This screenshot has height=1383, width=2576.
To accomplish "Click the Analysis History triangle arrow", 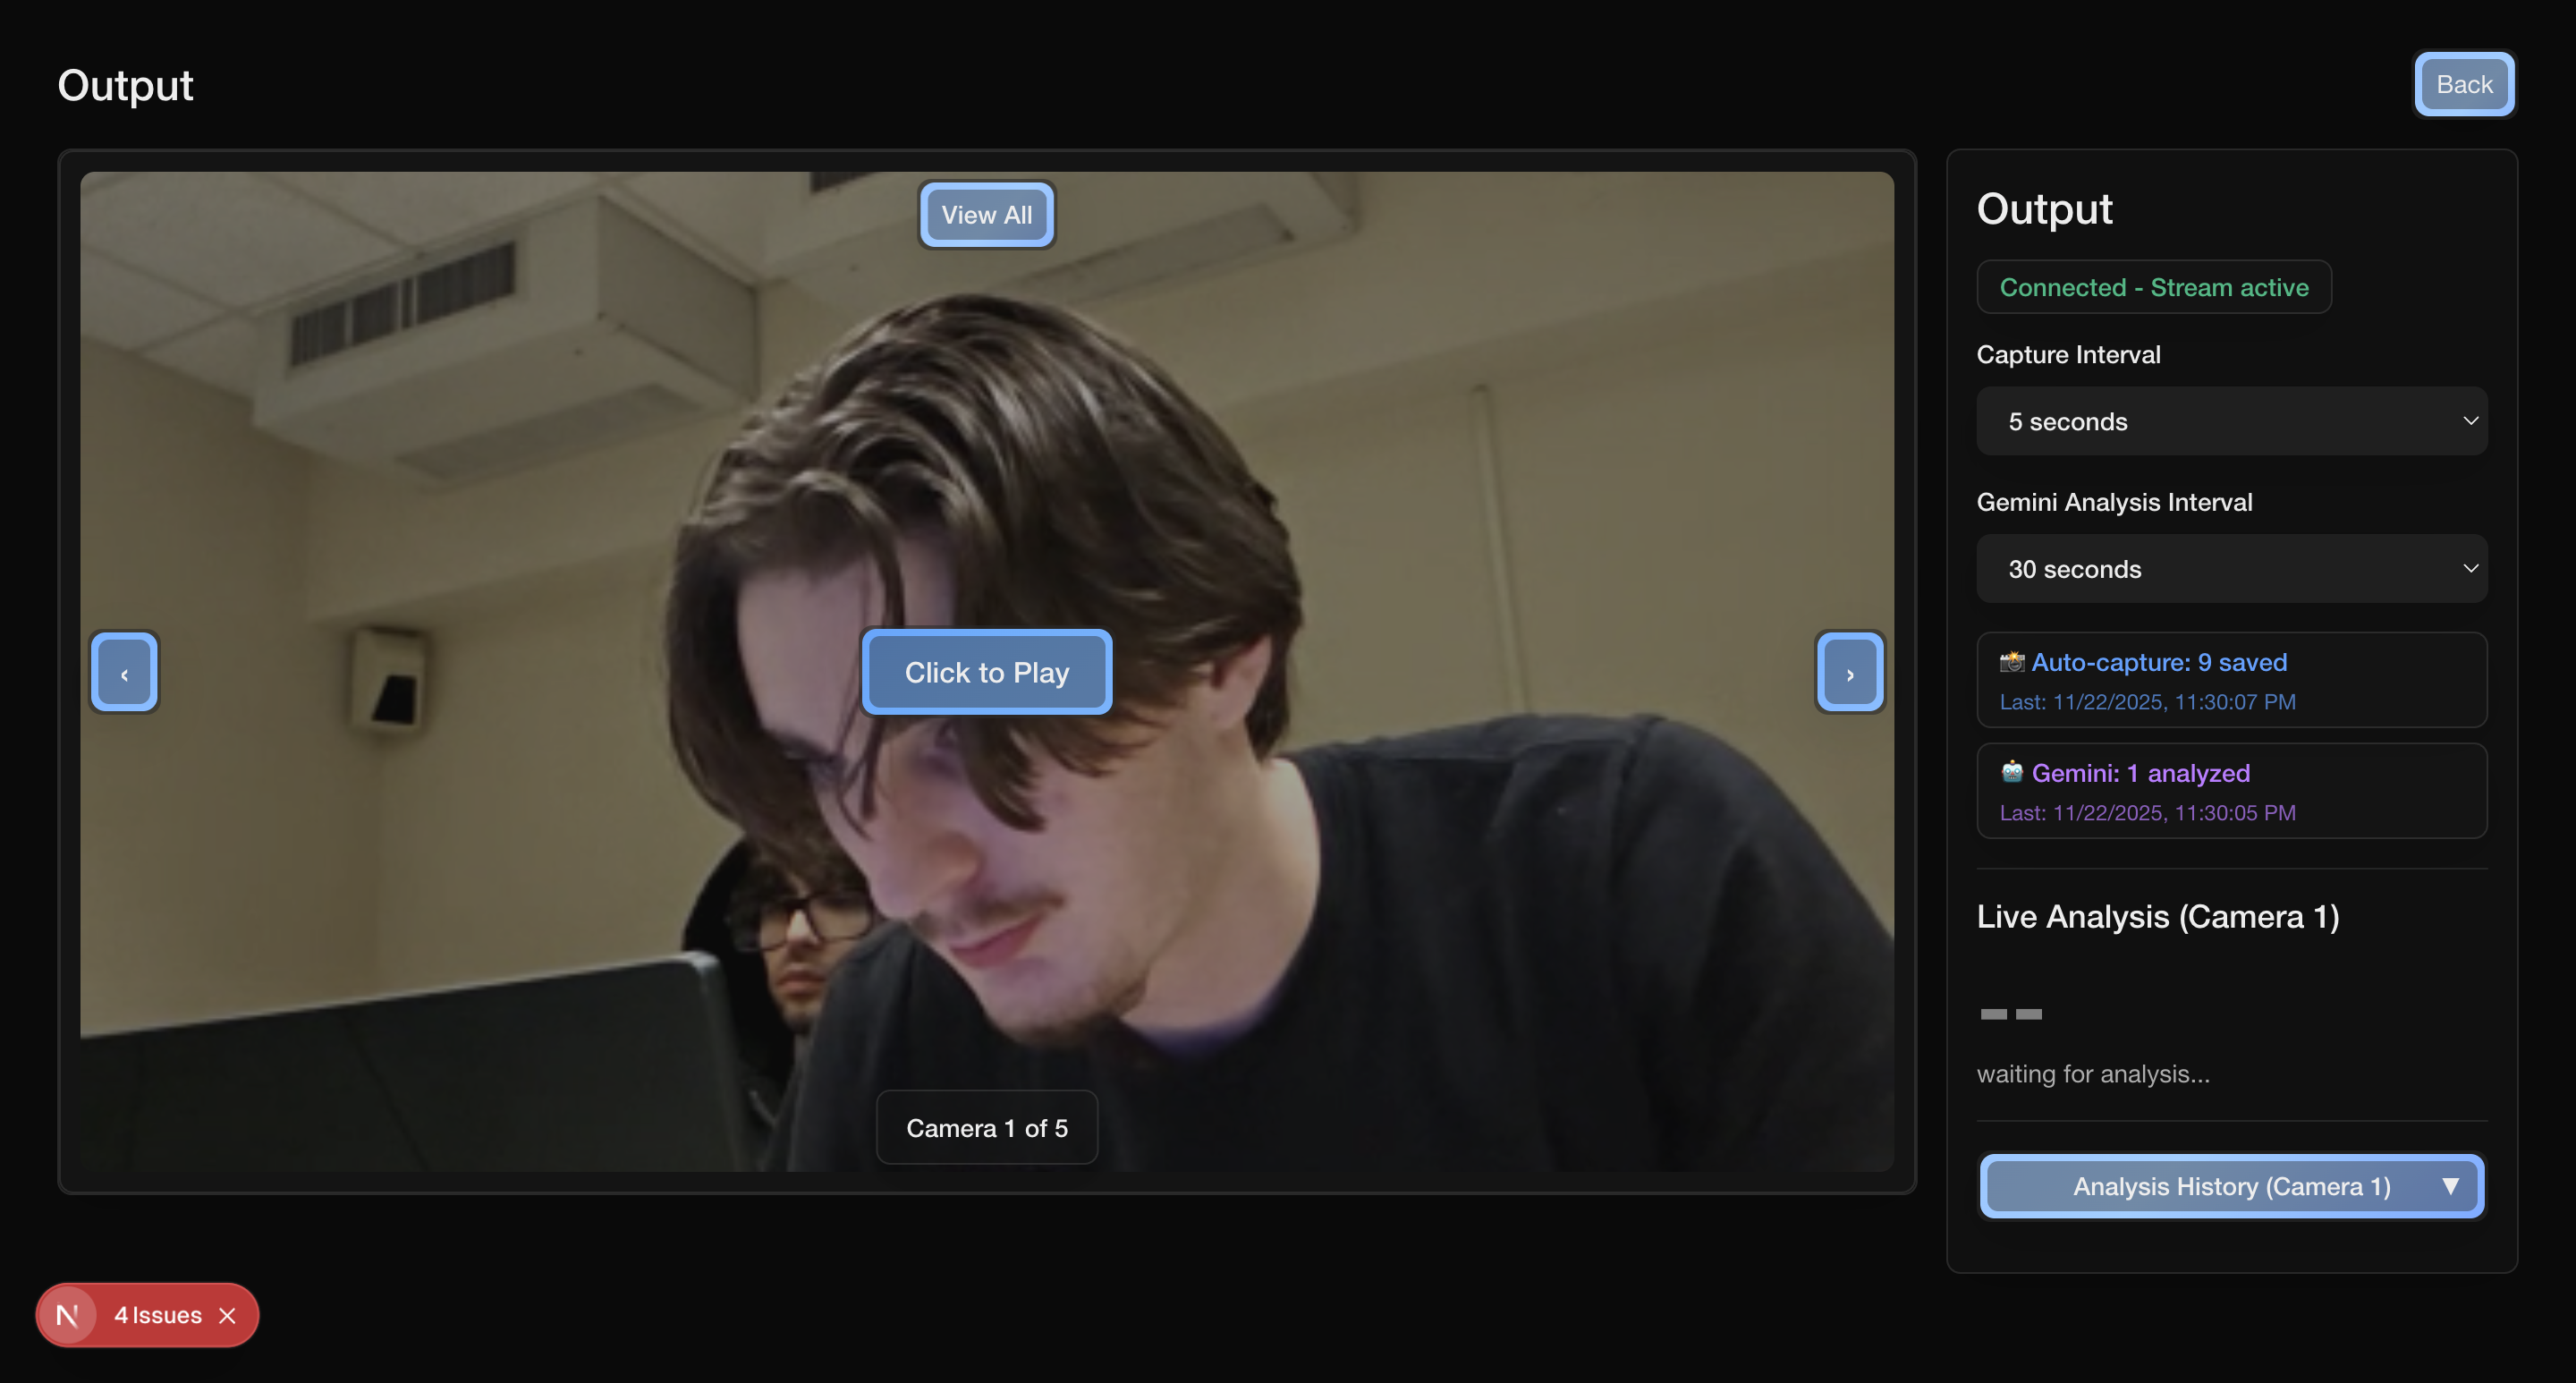I will (2449, 1186).
